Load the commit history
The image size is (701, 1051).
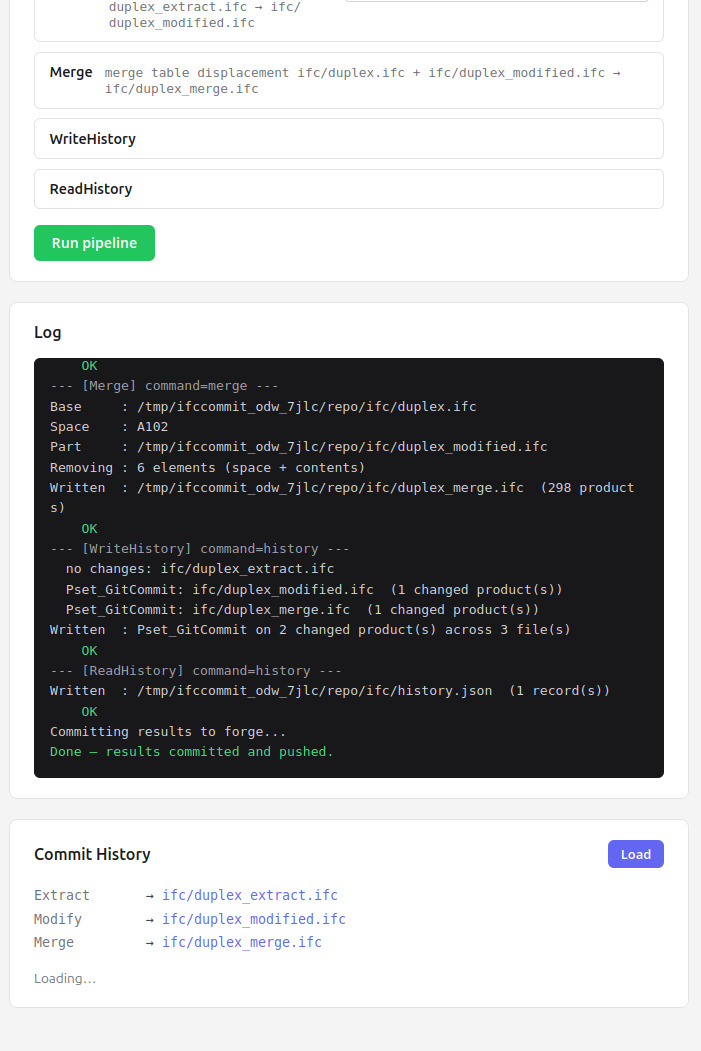pyautogui.click(x=635, y=854)
